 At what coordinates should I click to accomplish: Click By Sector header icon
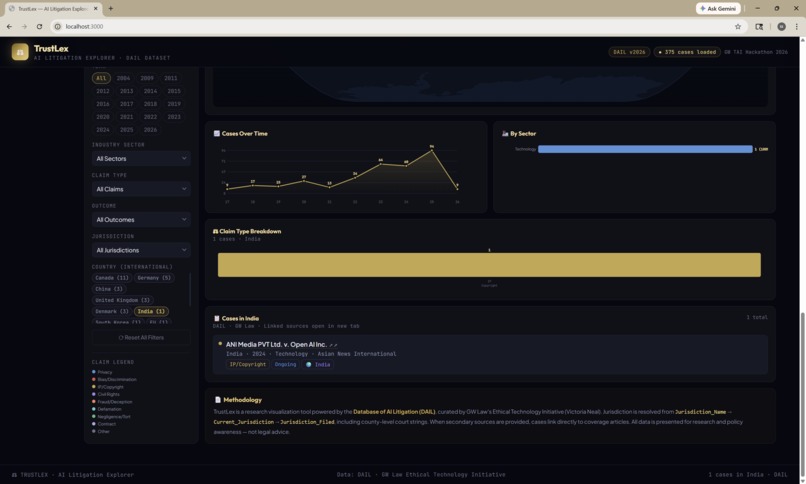coord(505,134)
